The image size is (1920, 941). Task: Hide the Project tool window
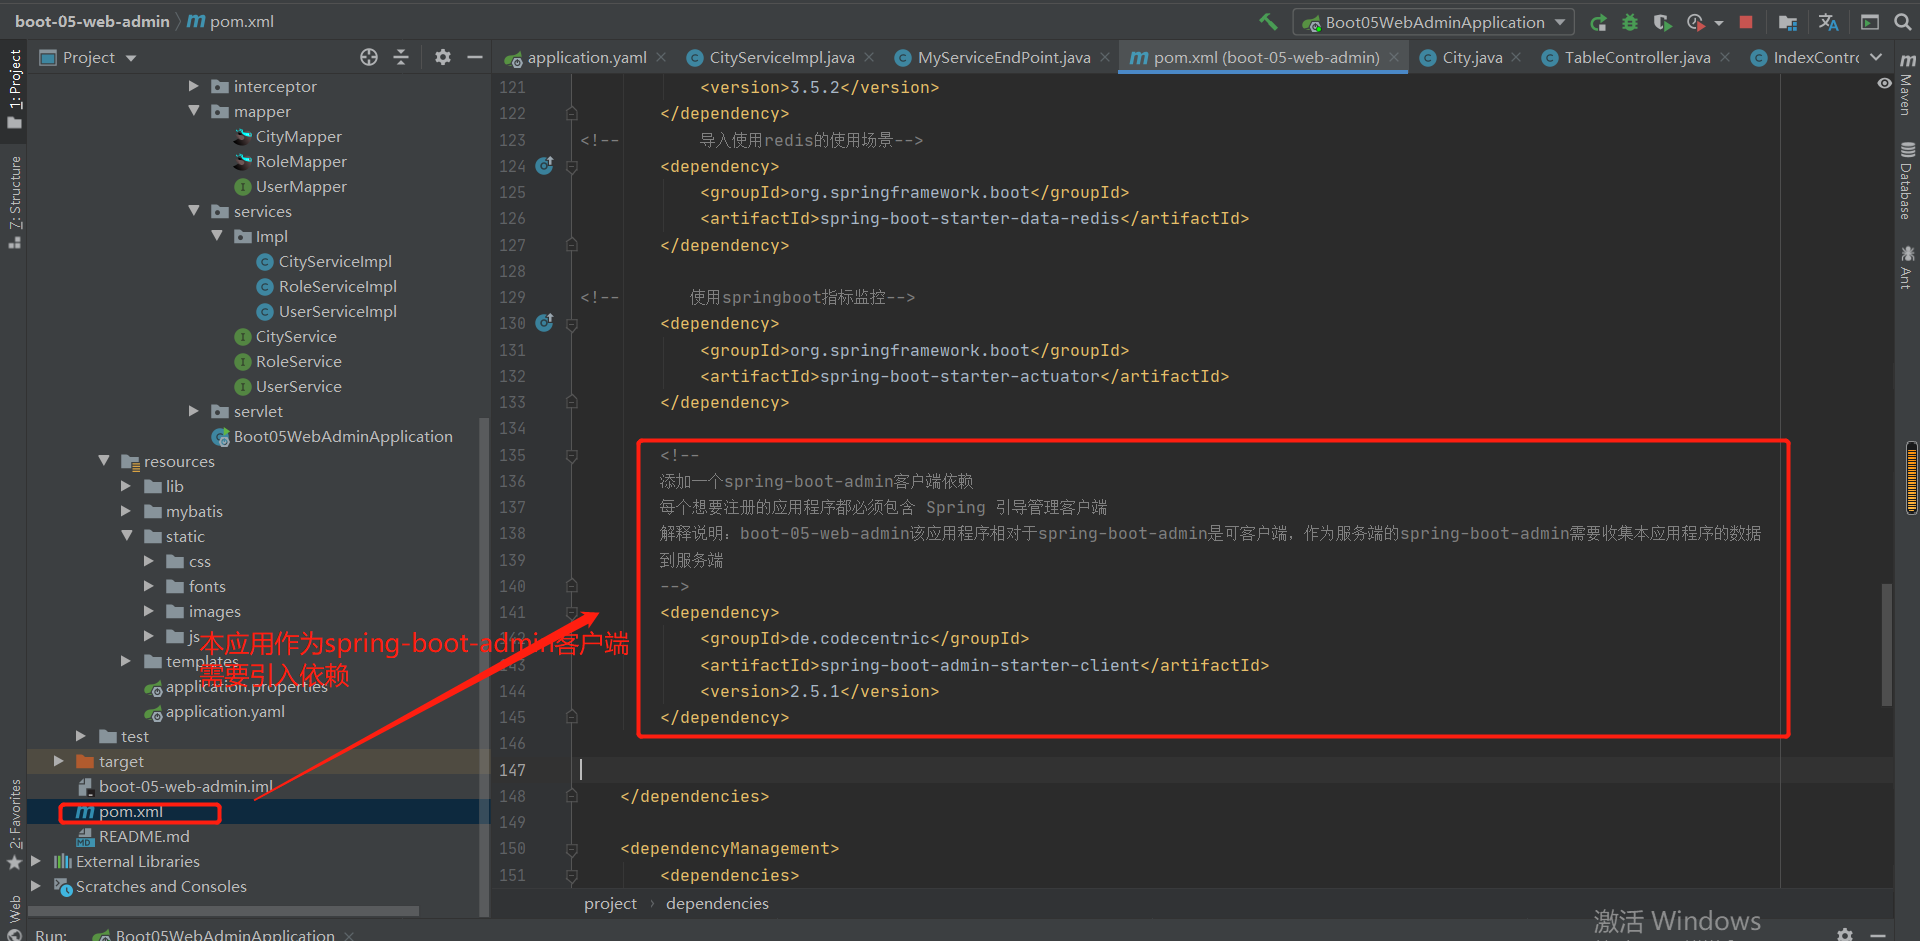475,57
